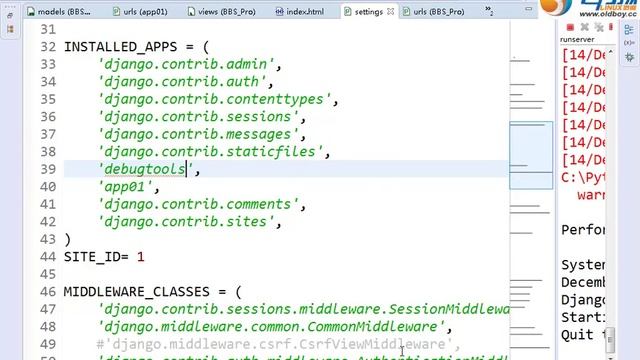
Task: Switch to the models (BBS... tab
Action: tap(59, 12)
